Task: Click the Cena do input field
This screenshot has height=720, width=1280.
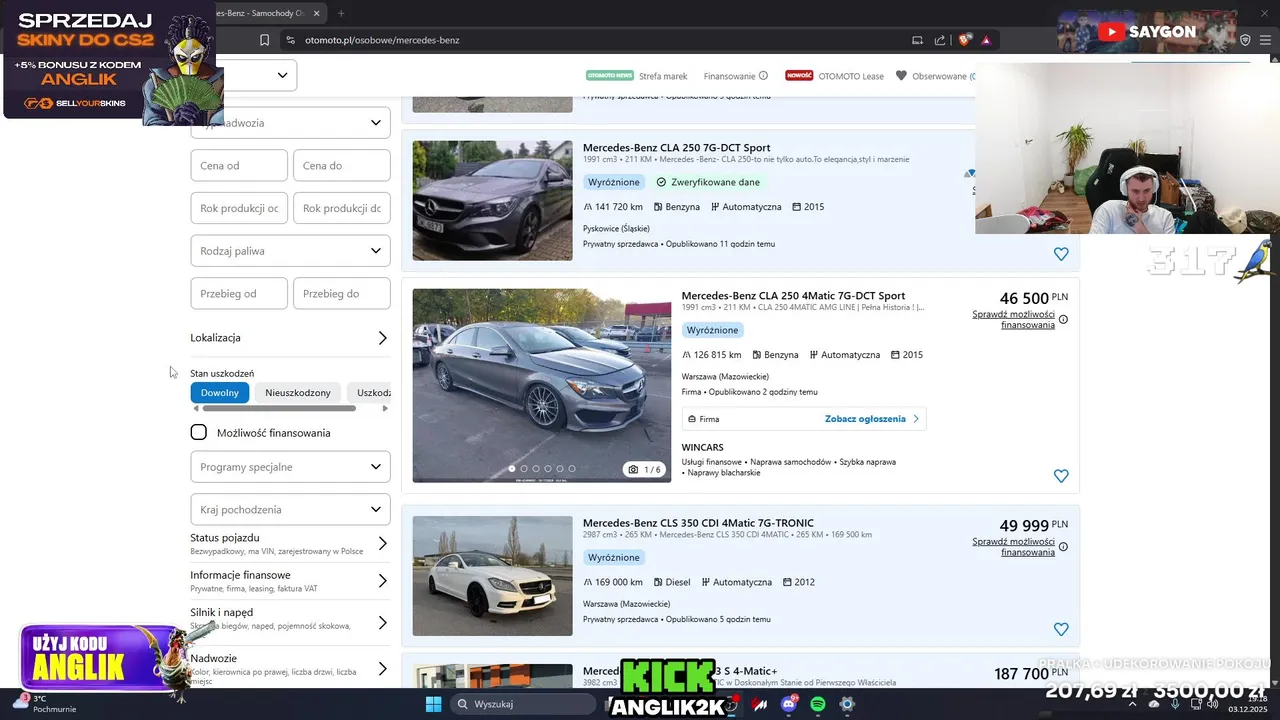Action: [342, 165]
